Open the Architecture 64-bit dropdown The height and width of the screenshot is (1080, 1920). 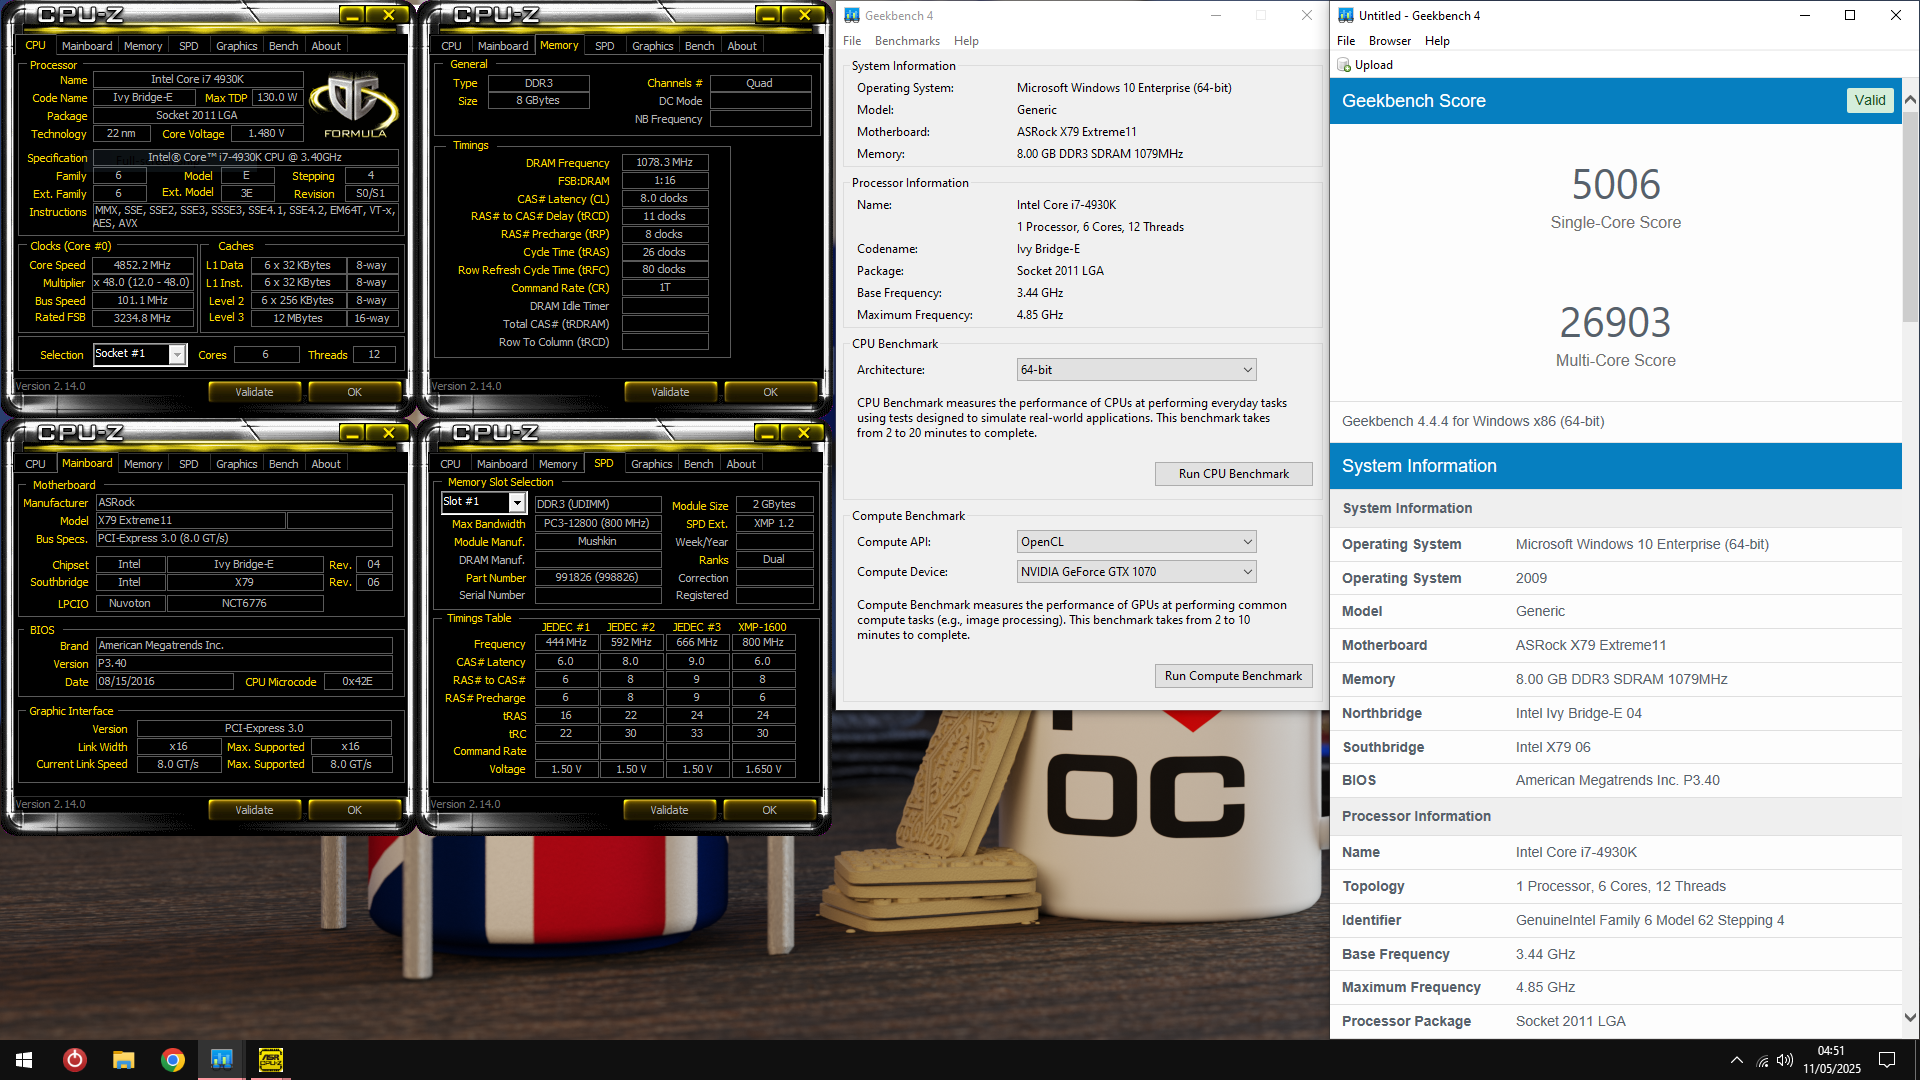[1136, 370]
